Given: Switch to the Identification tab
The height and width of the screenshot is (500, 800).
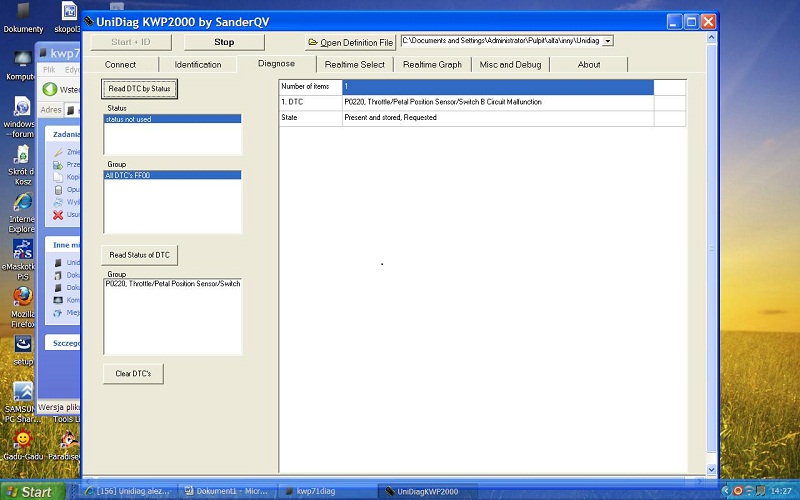Looking at the screenshot, I should 198,65.
